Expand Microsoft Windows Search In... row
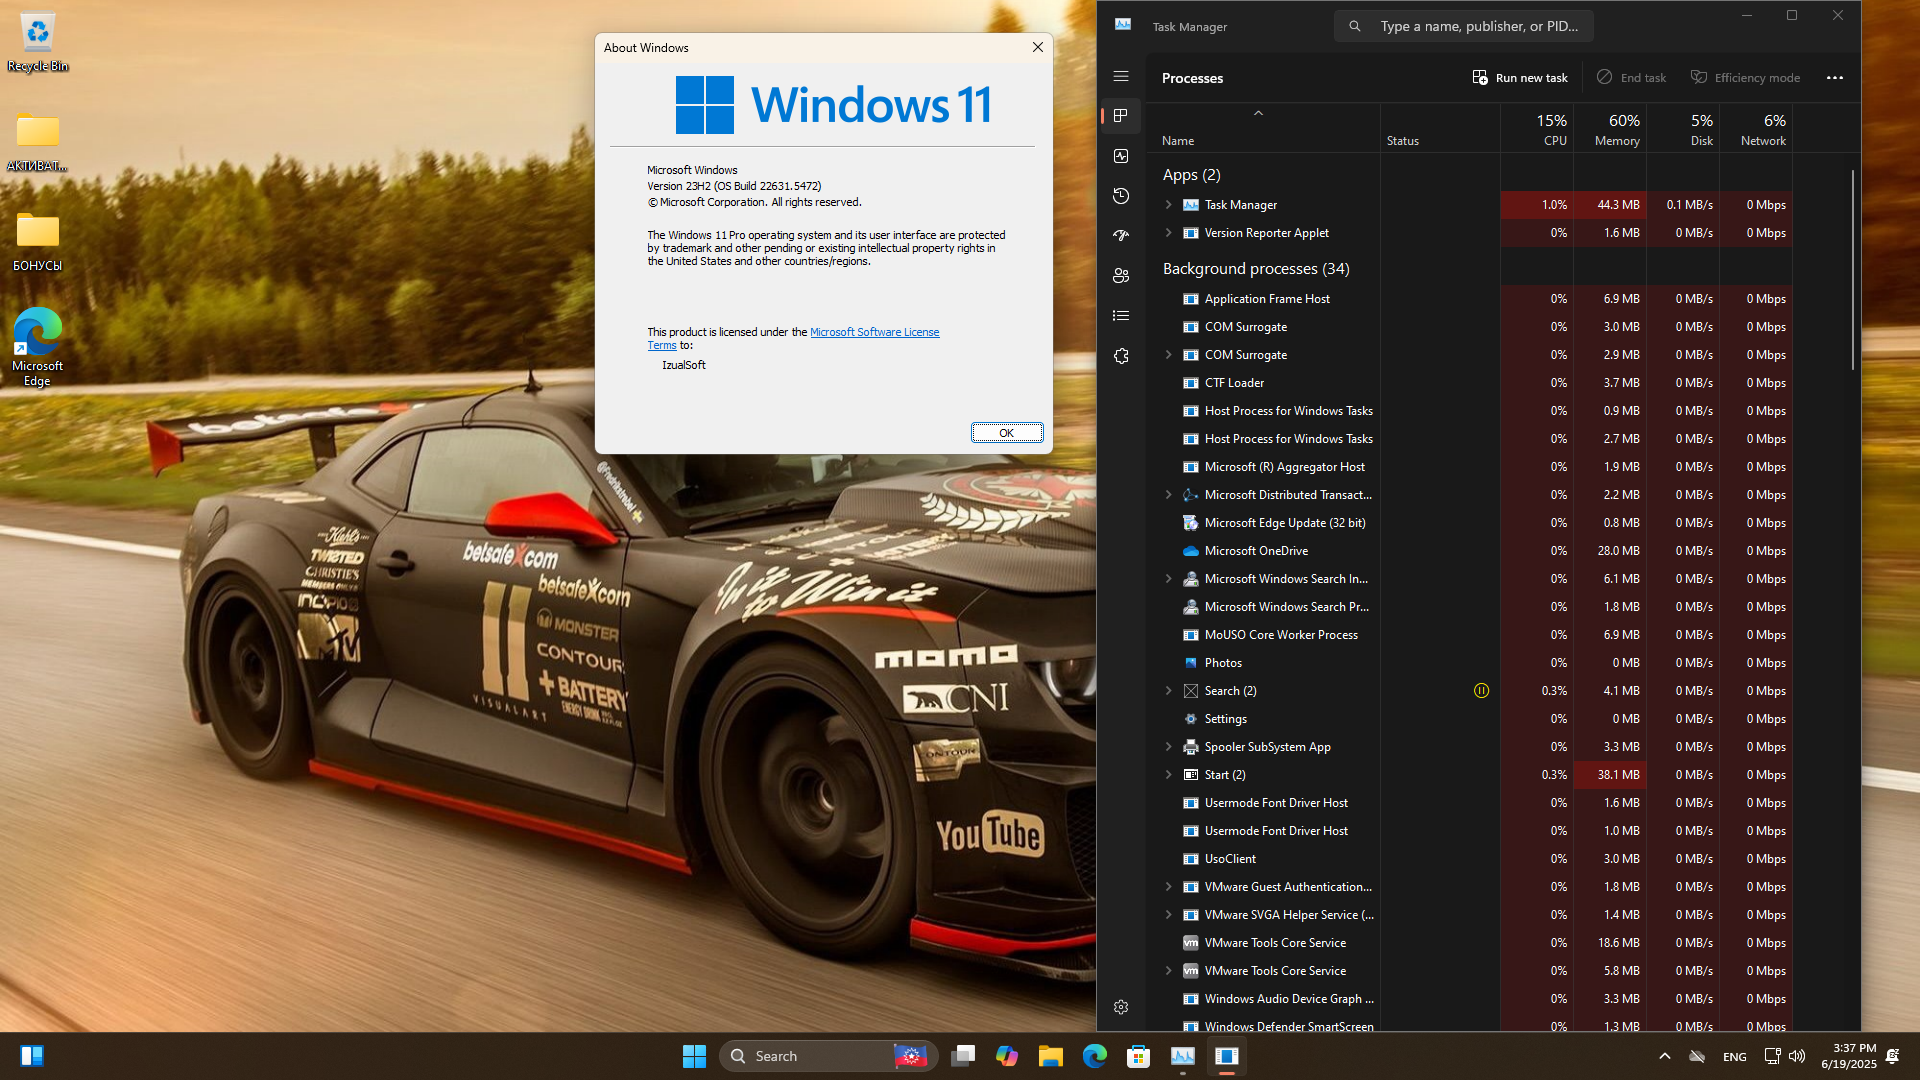This screenshot has width=1920, height=1080. point(1168,578)
